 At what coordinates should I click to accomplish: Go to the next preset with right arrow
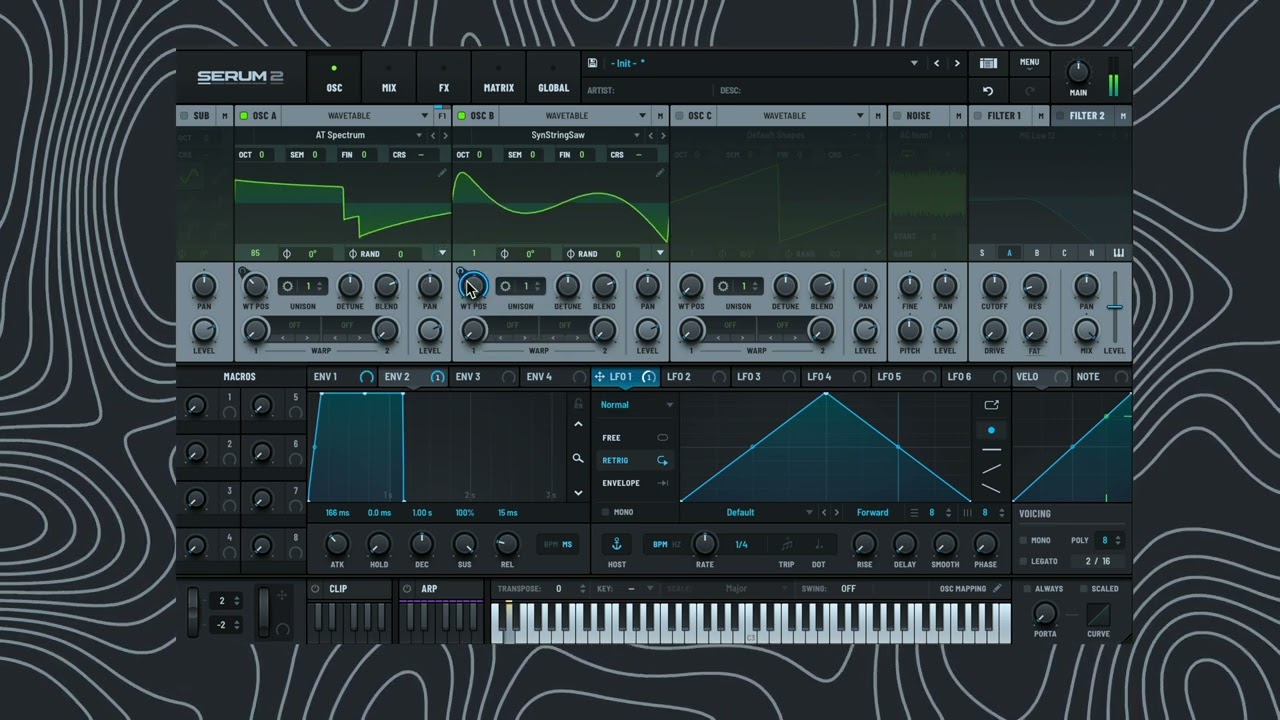[x=957, y=63]
